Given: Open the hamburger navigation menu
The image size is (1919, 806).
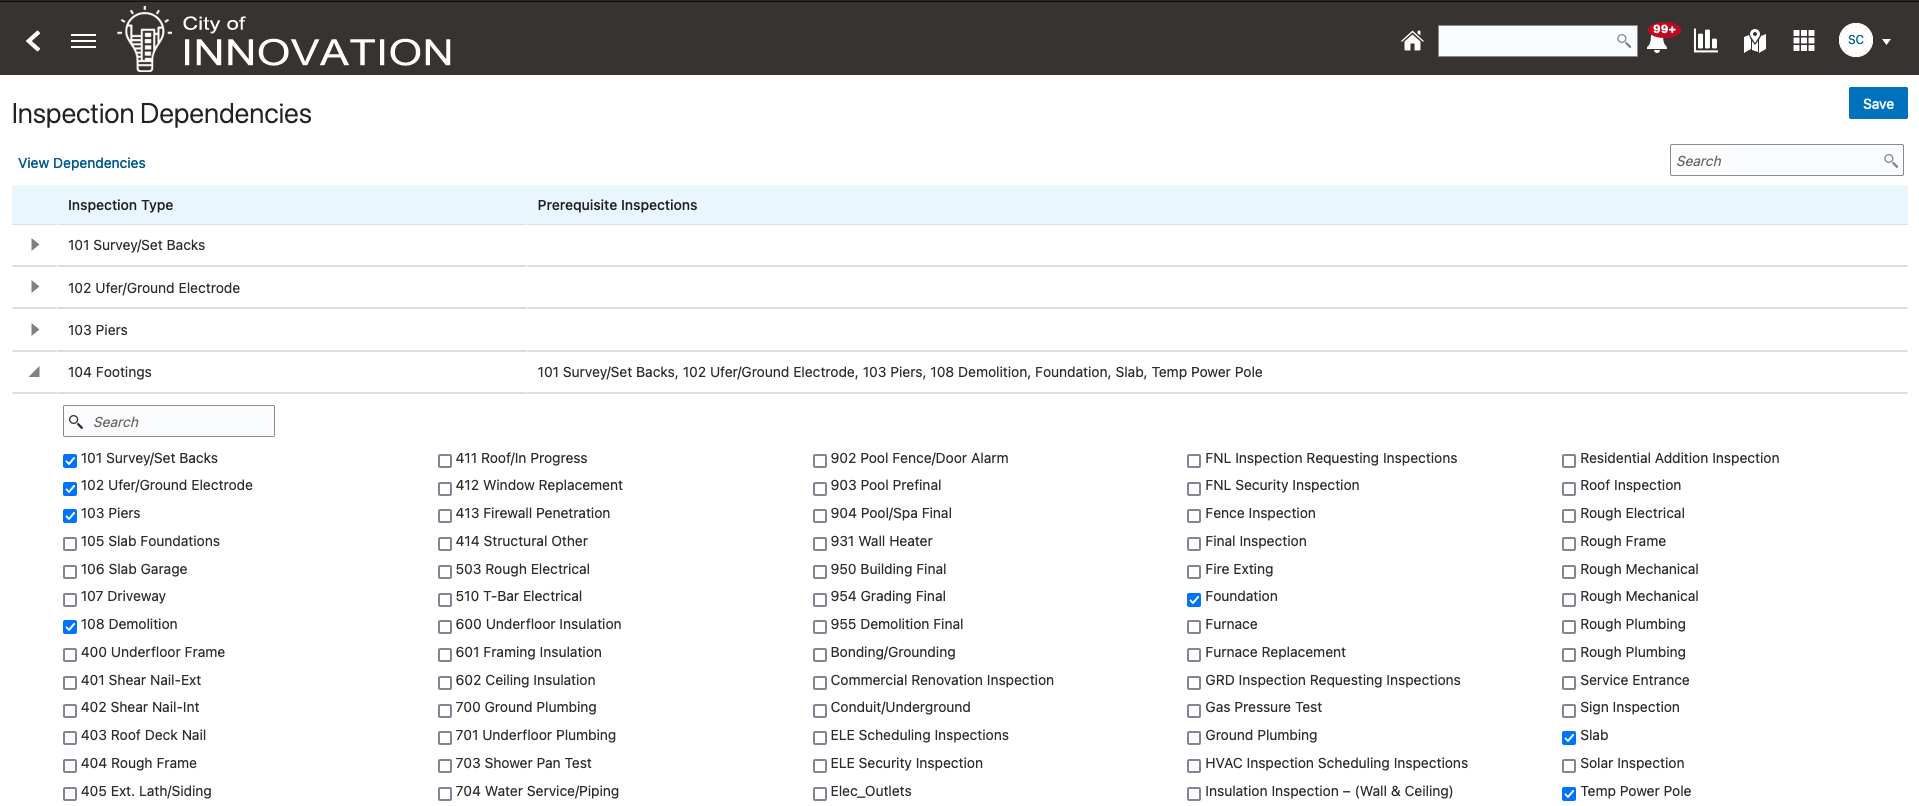Looking at the screenshot, I should pos(84,41).
